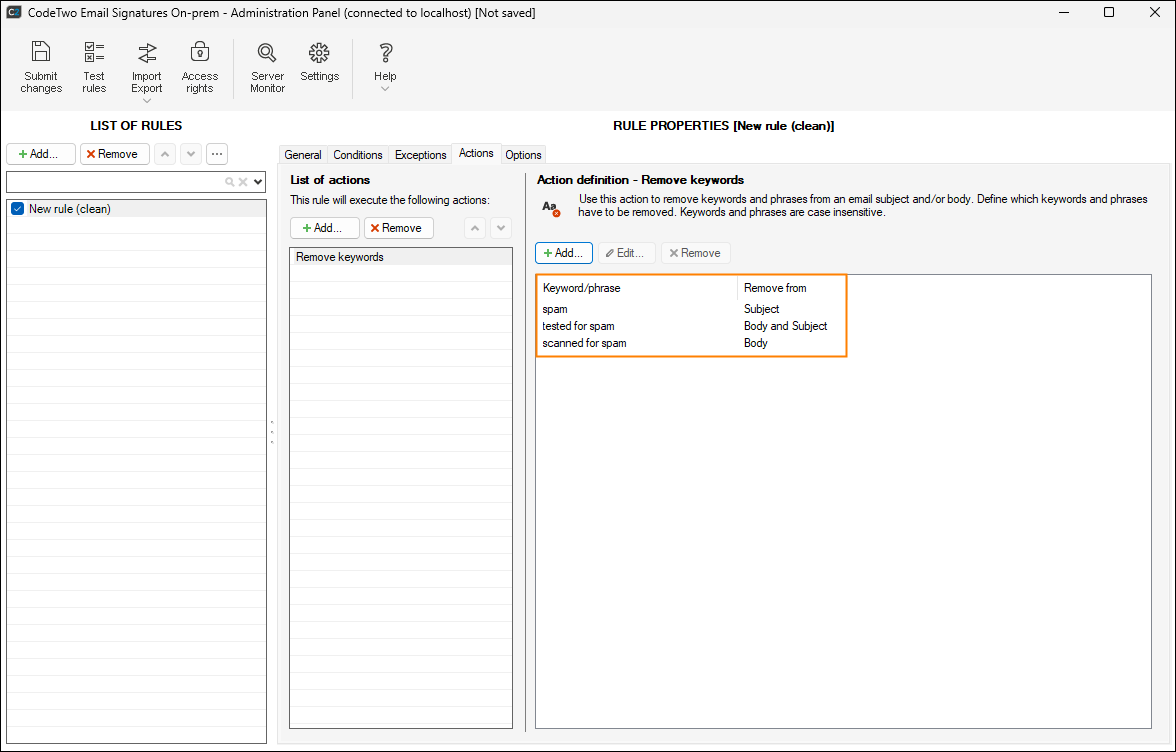Click Add above the keyword list
1176x752 pixels.
tap(564, 253)
